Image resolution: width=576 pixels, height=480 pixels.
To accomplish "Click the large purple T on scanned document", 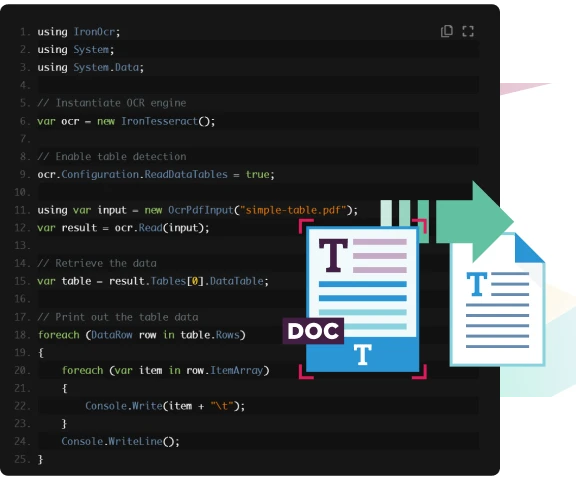I will click(x=333, y=255).
